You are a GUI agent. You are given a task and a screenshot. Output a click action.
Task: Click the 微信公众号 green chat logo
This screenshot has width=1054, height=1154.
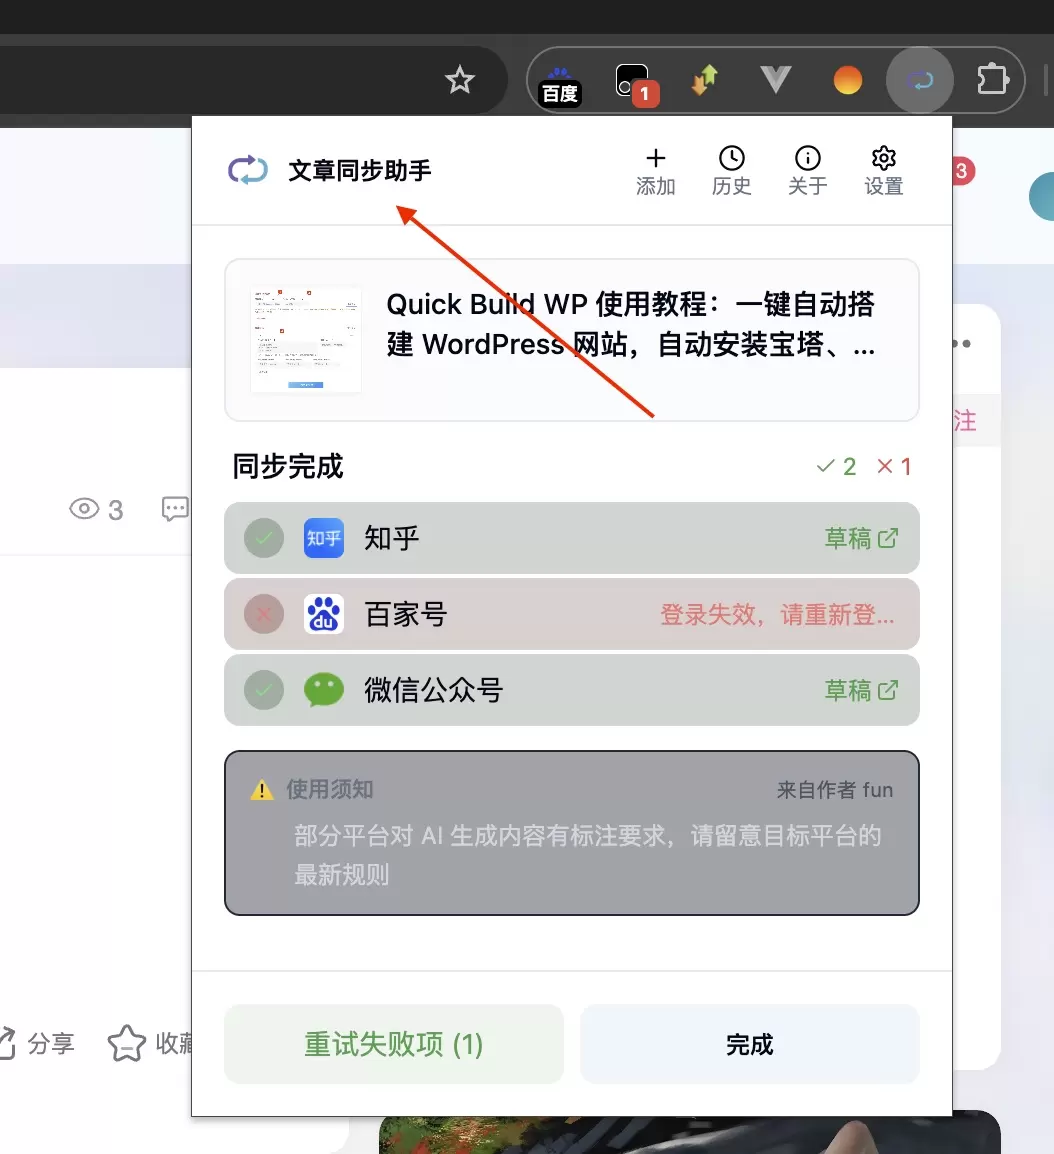(324, 690)
